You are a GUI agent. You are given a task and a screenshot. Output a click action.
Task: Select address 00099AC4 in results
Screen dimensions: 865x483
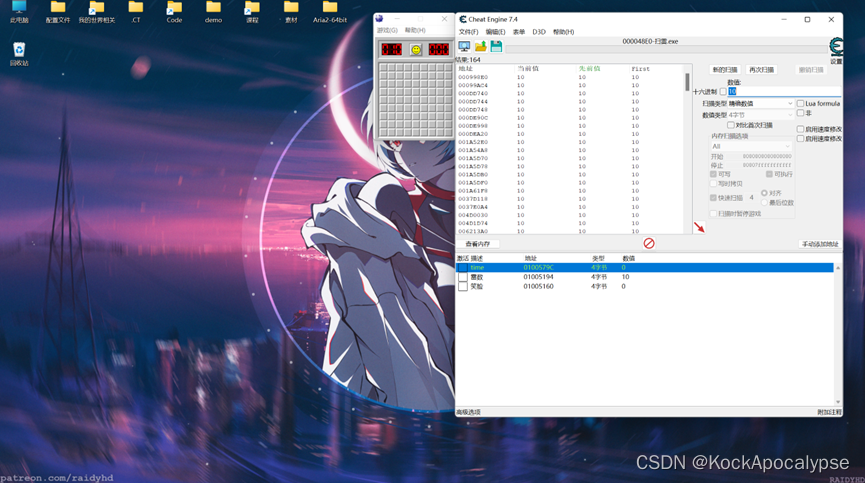pyautogui.click(x=473, y=85)
